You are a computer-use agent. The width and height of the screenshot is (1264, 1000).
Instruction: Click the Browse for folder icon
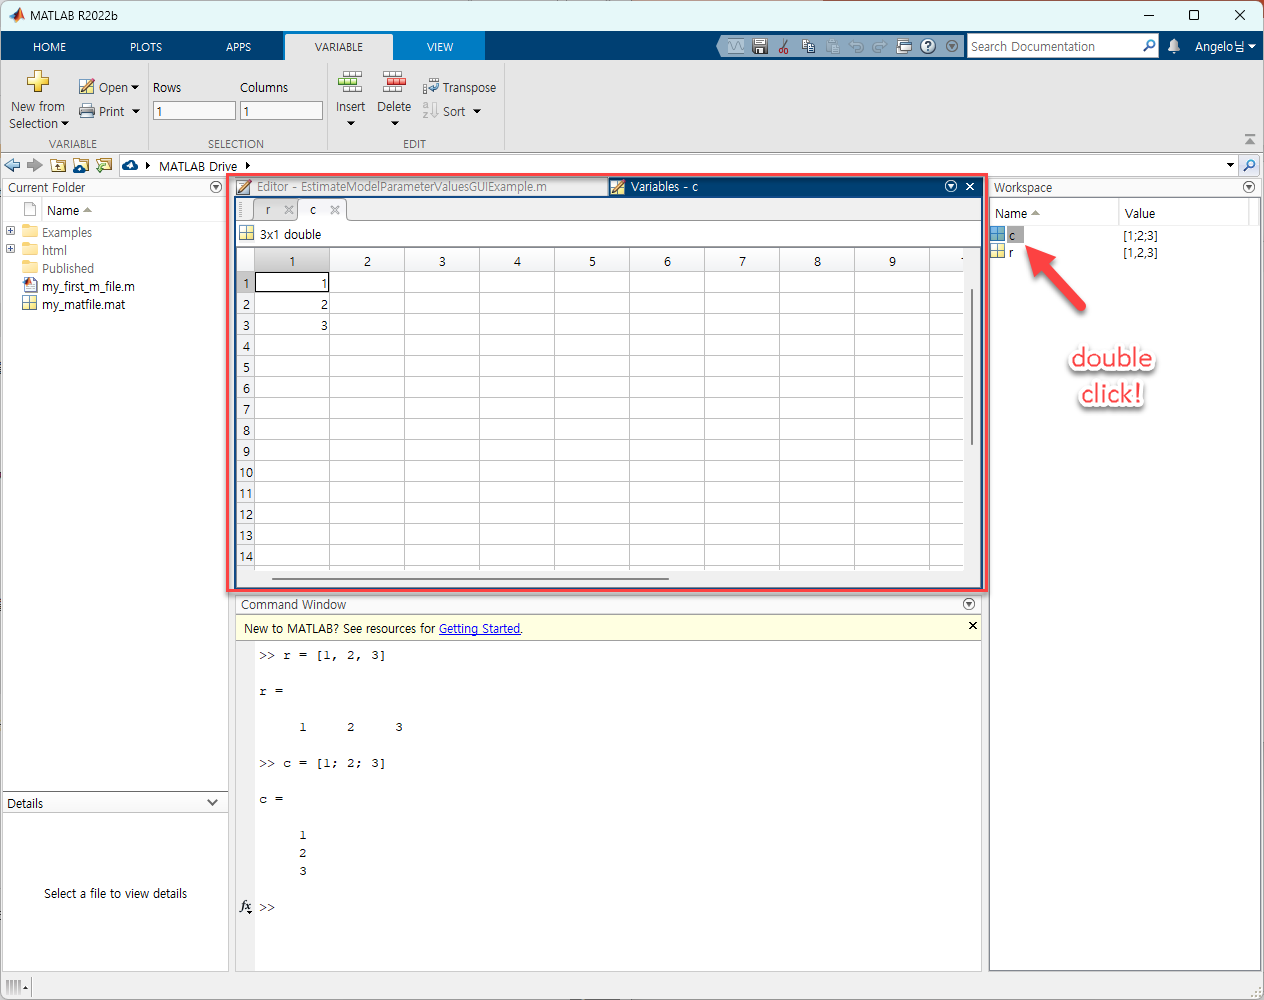click(x=81, y=165)
